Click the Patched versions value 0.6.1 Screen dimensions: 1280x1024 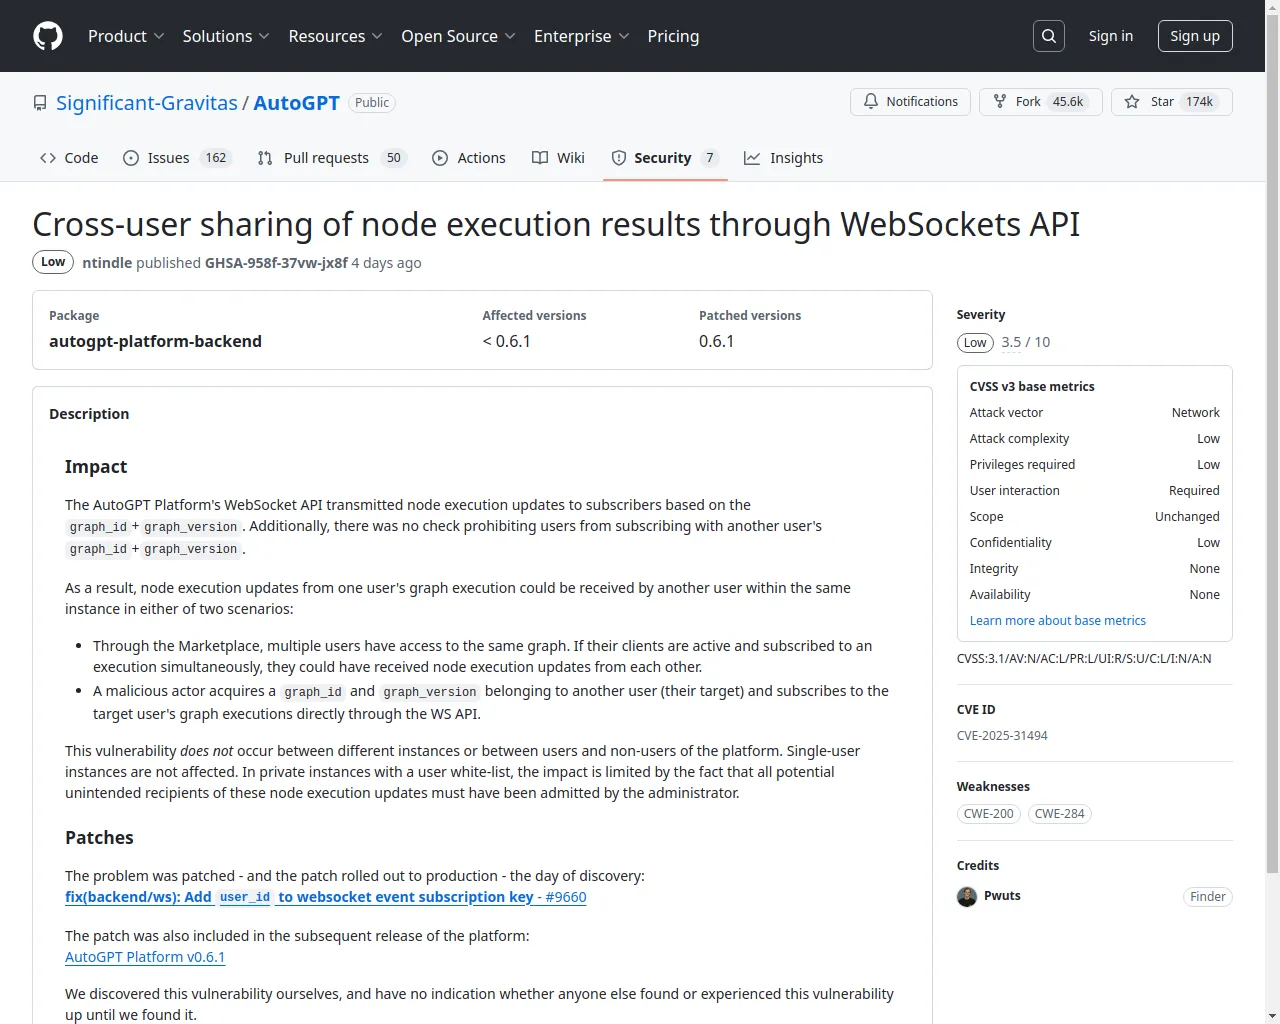(716, 341)
